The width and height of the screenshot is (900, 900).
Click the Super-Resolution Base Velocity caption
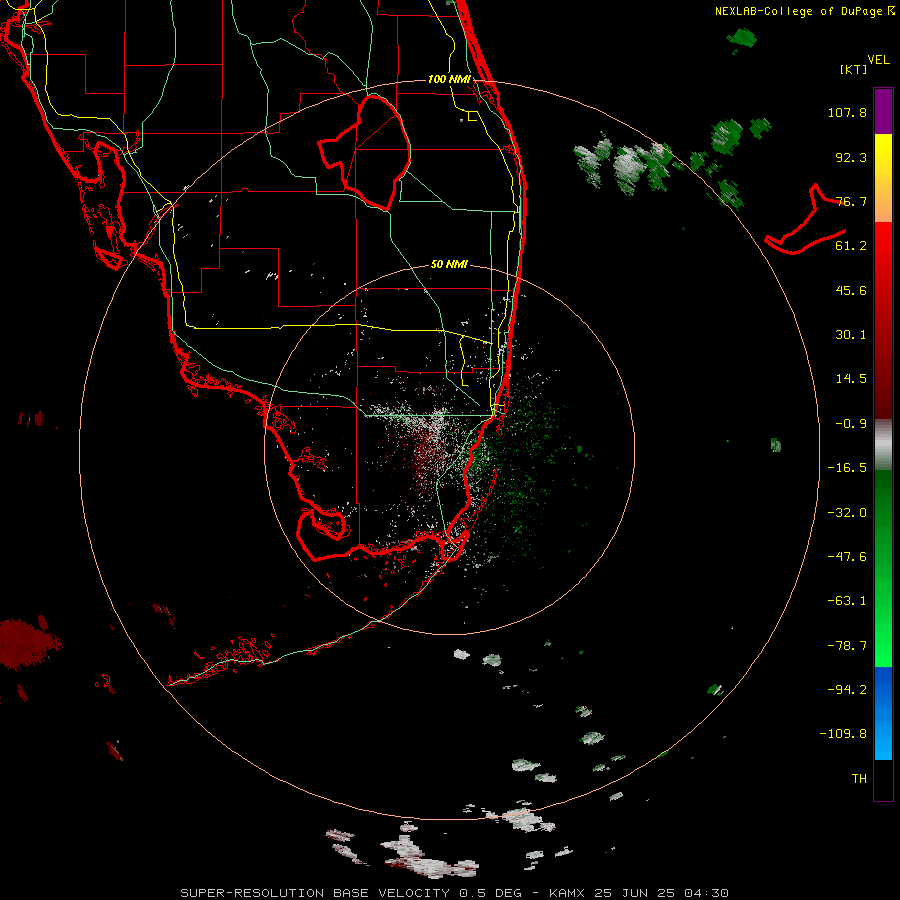coord(455,893)
